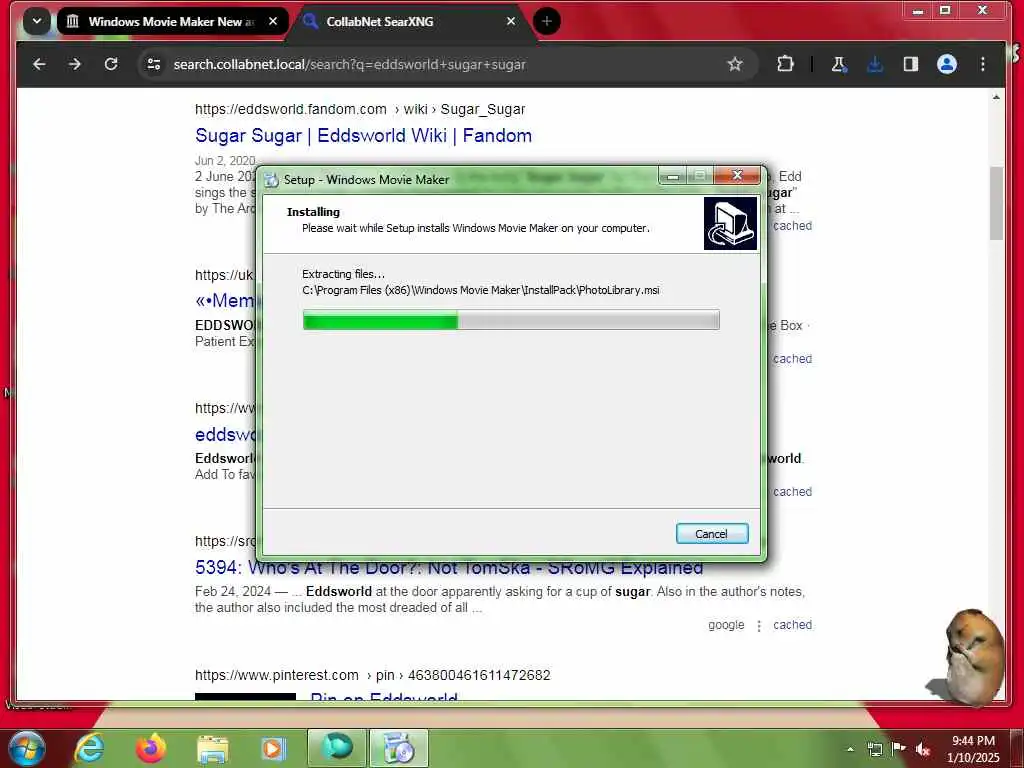Show hidden system tray icons
This screenshot has height=768, width=1024.
pyautogui.click(x=850, y=749)
